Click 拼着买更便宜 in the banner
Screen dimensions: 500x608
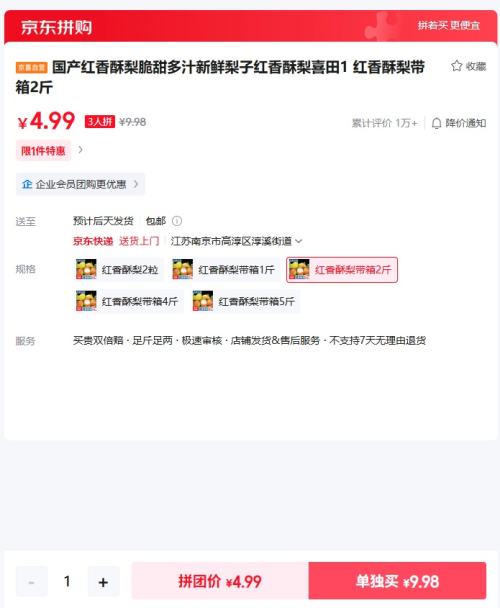[449, 26]
